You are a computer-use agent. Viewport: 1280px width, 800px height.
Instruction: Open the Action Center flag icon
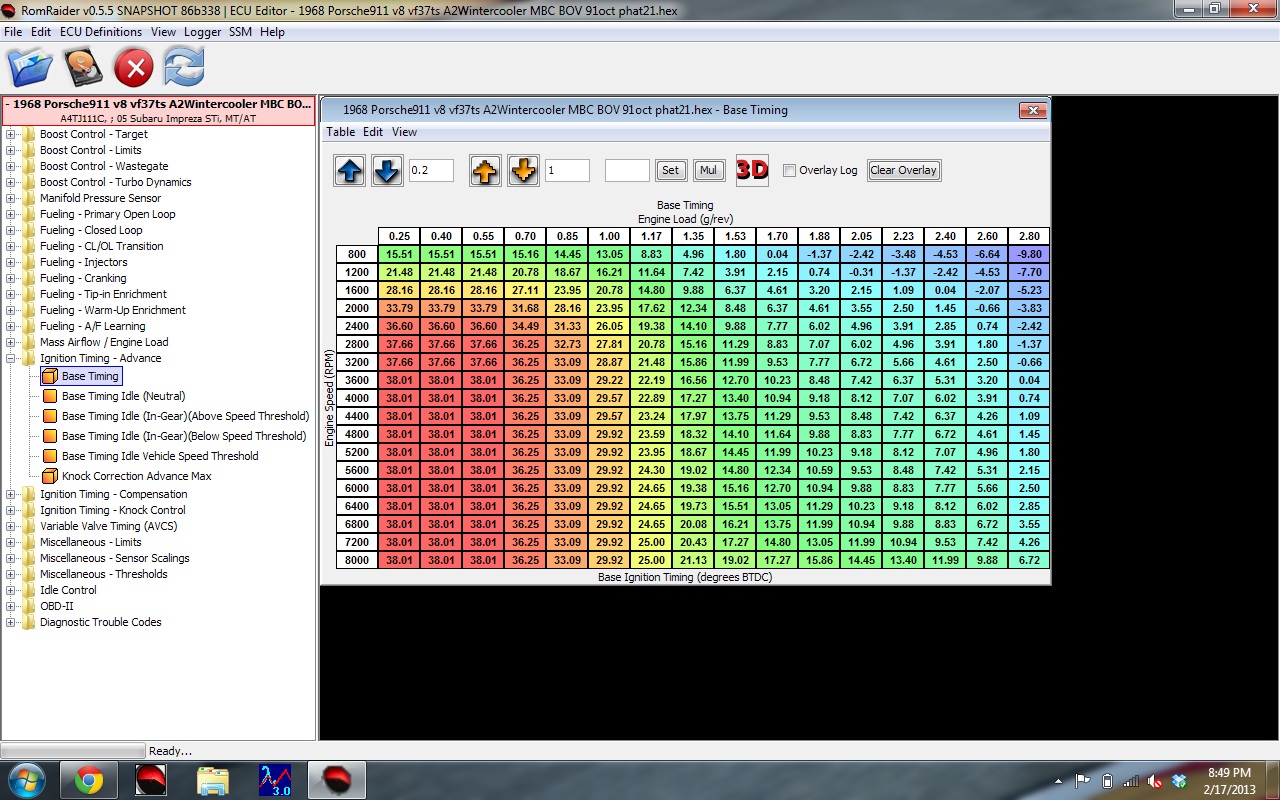coord(1083,781)
